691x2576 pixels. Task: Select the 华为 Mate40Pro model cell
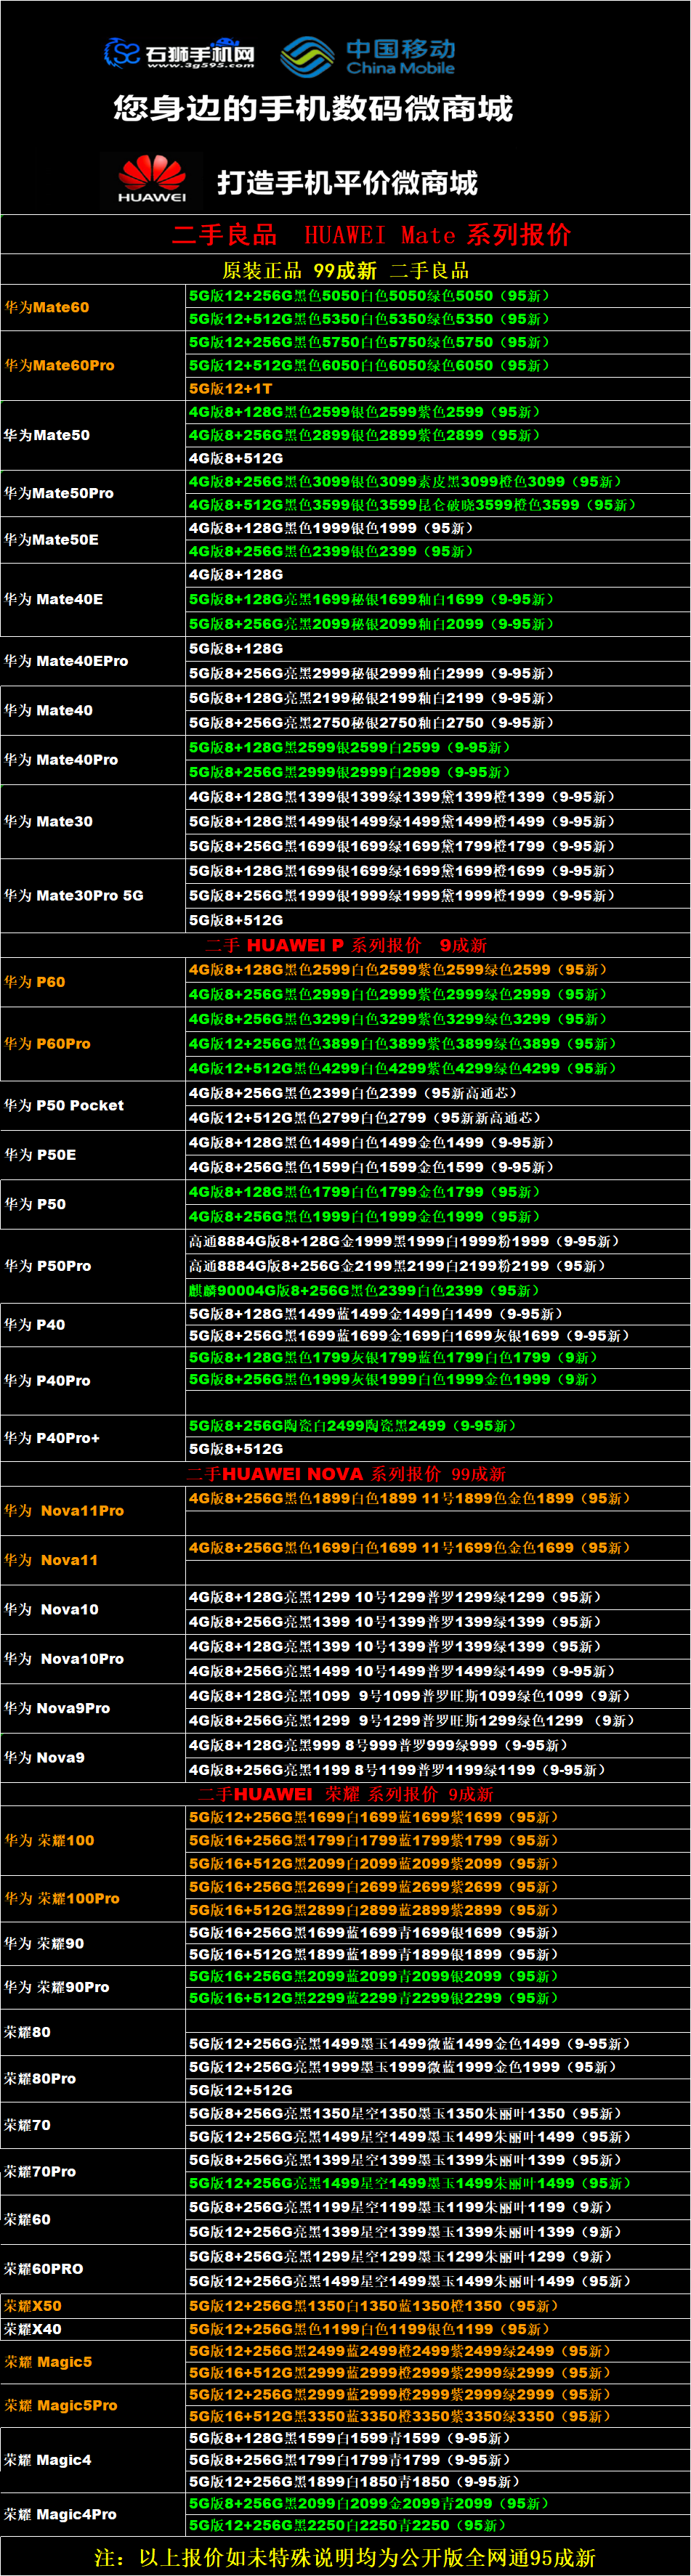93,760
